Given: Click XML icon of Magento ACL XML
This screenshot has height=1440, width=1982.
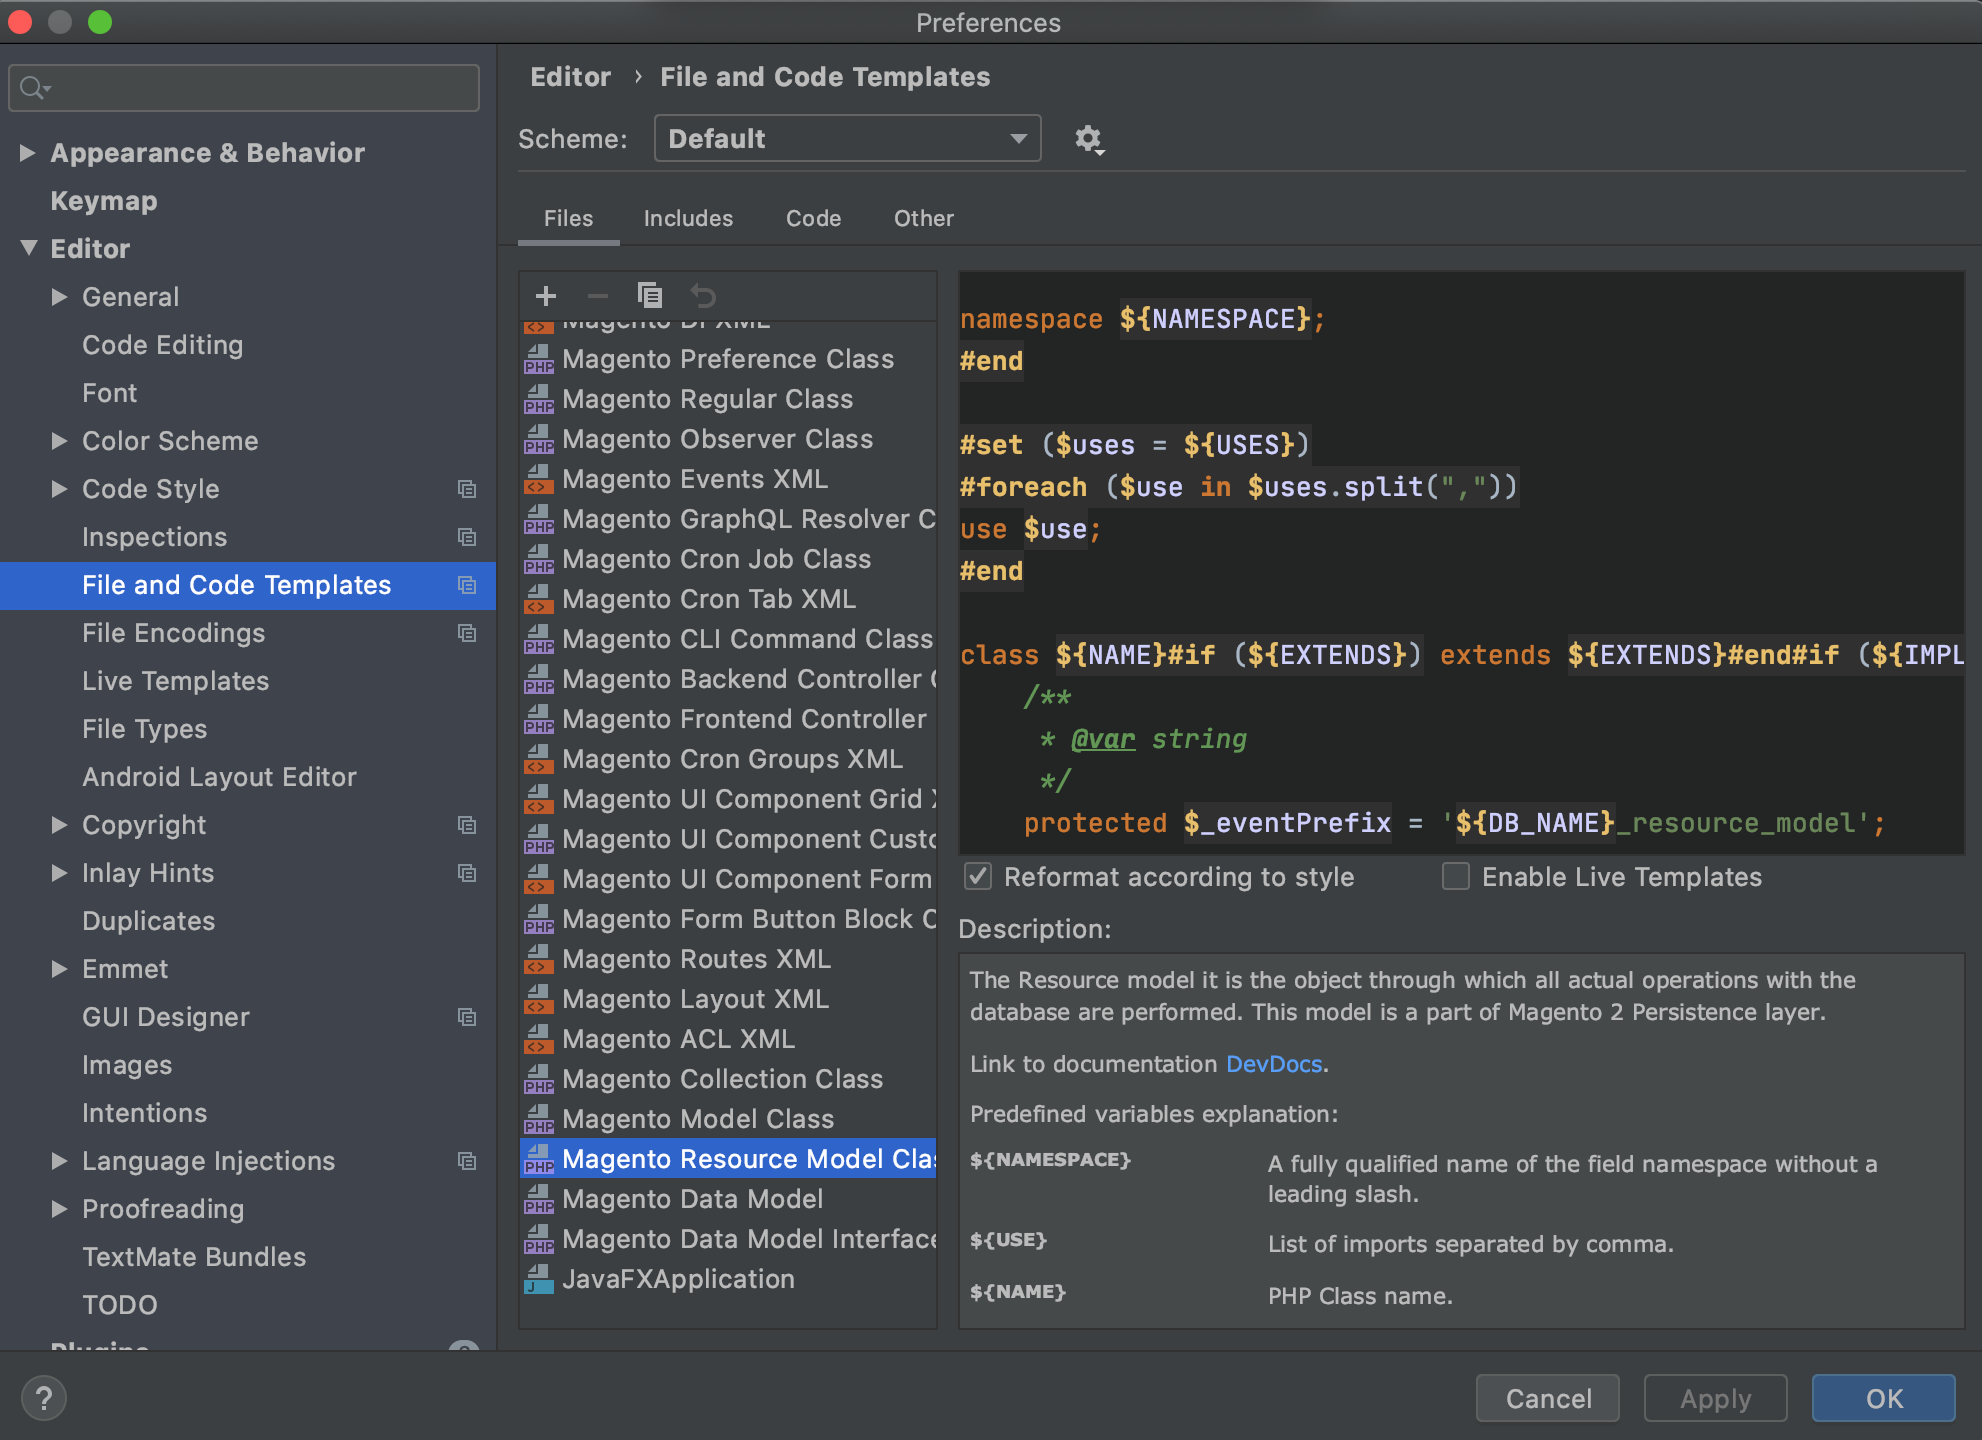Looking at the screenshot, I should (x=539, y=1039).
